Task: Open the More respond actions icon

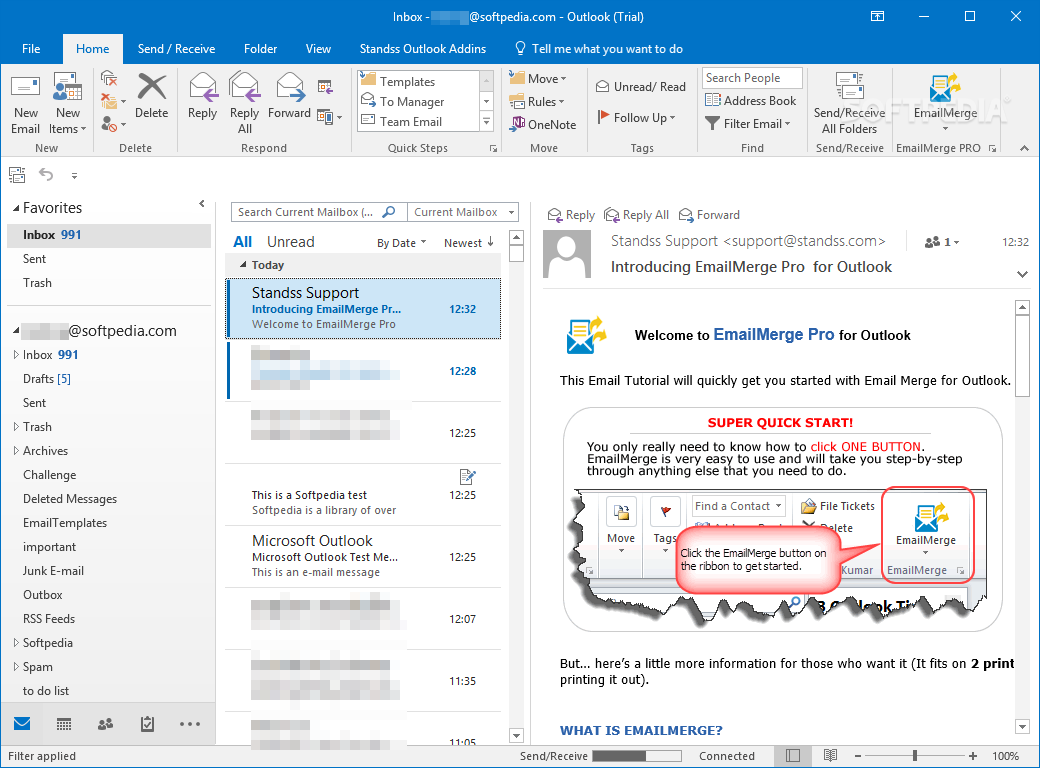Action: coord(329,117)
